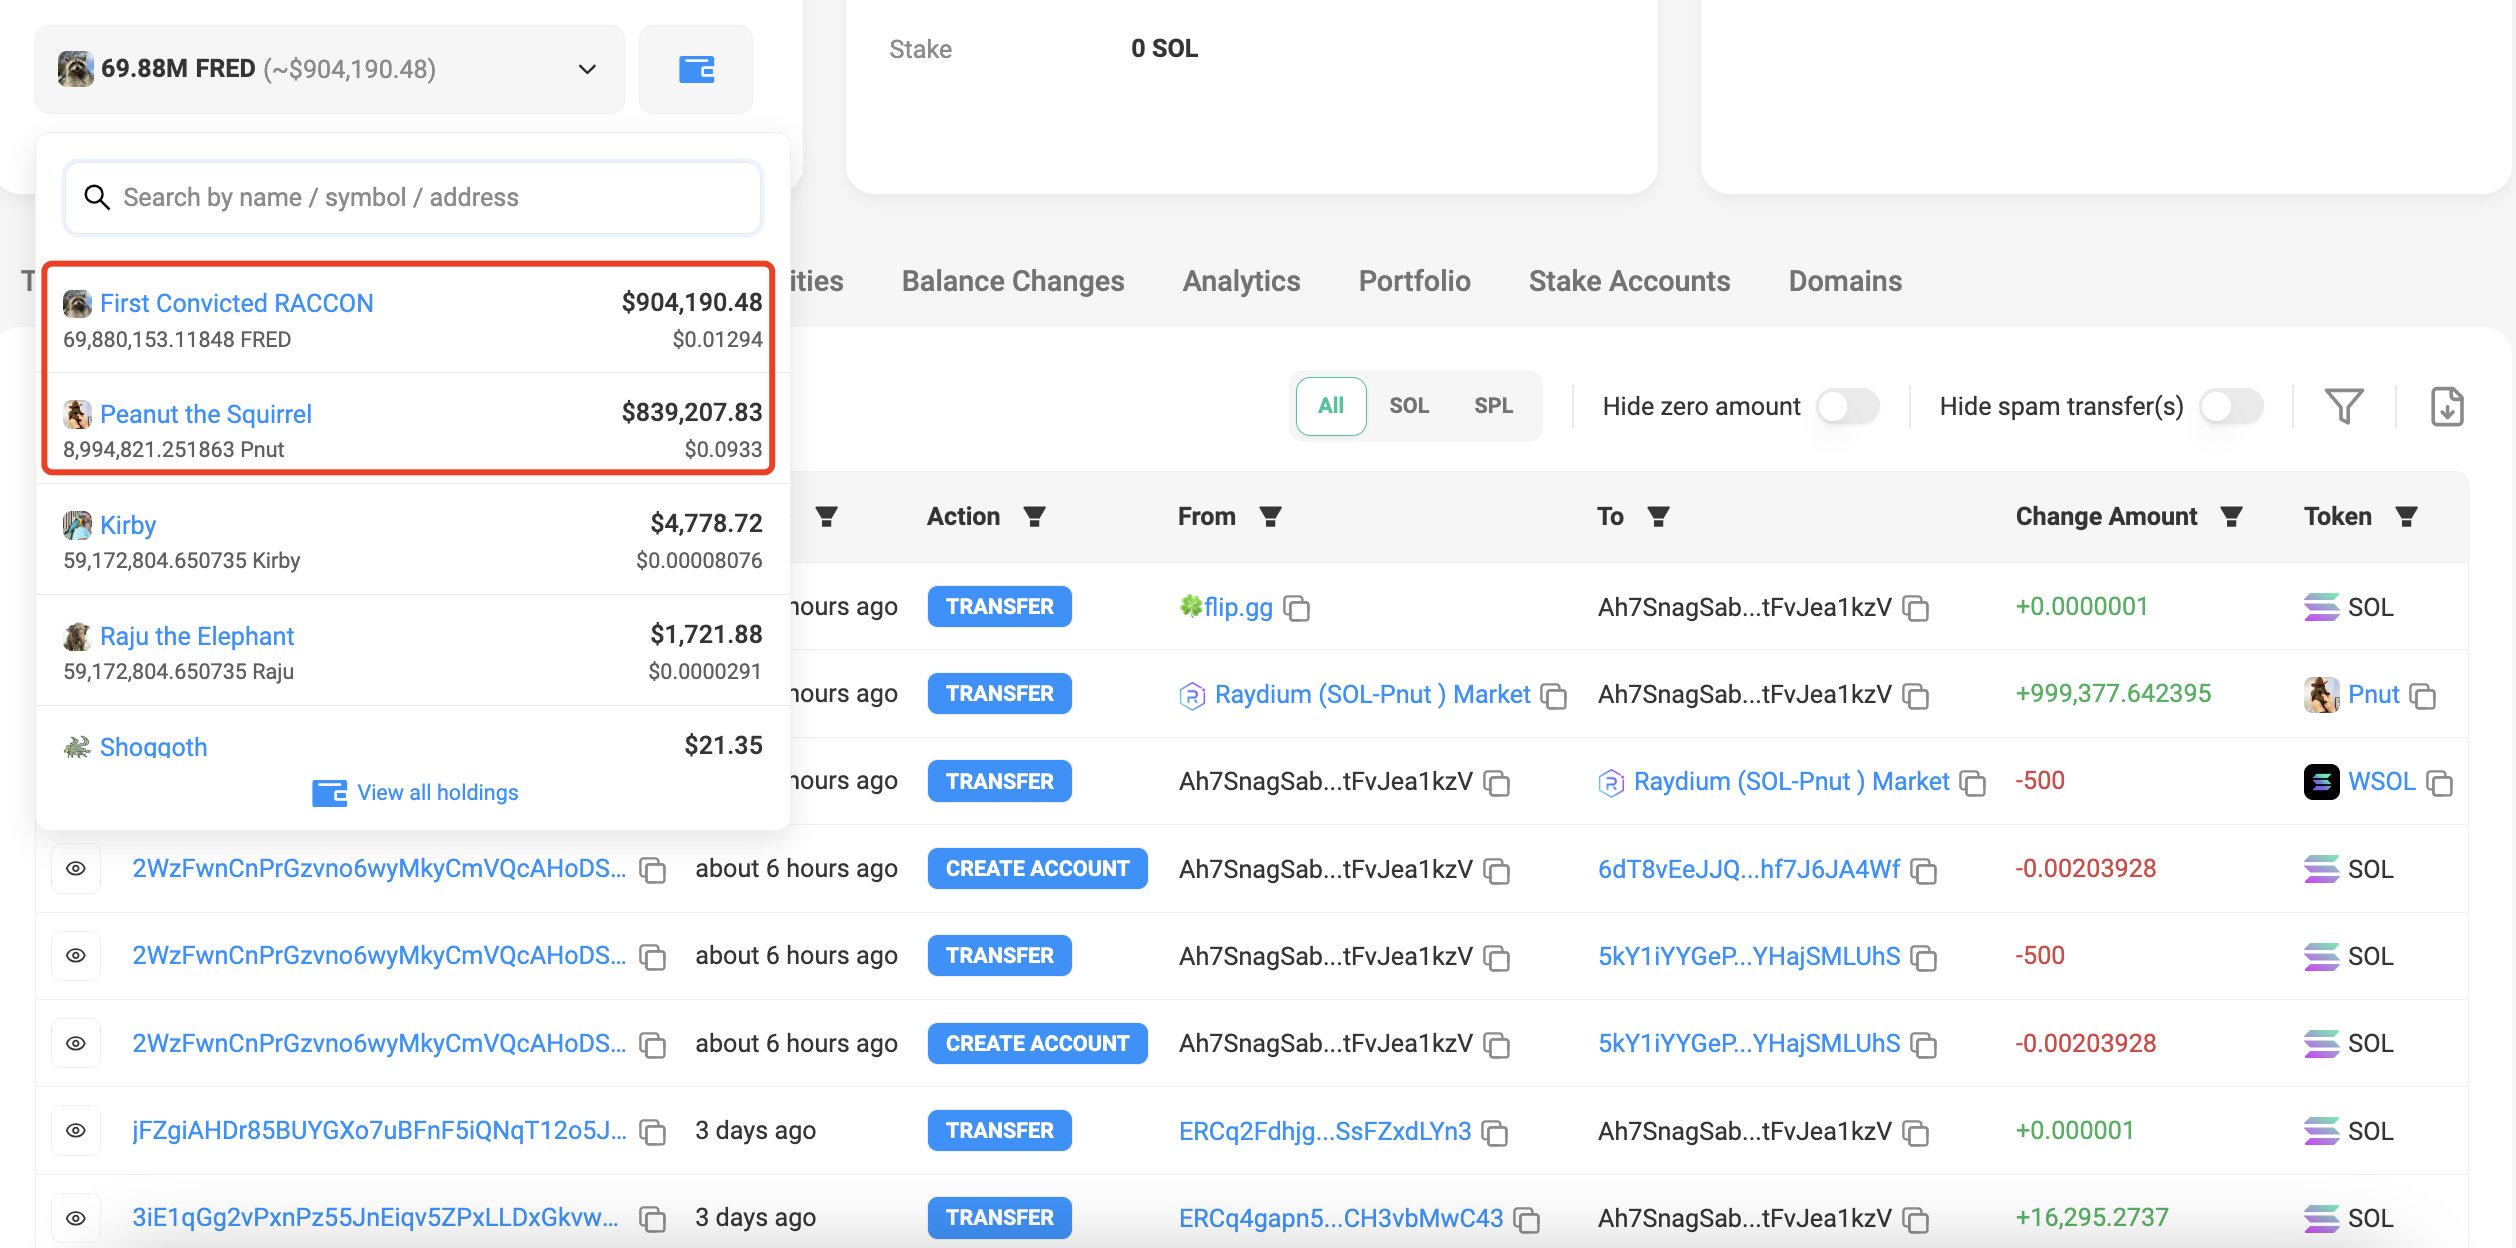Copy the Pnut token address
Image resolution: width=2516 pixels, height=1248 pixels.
click(2423, 696)
